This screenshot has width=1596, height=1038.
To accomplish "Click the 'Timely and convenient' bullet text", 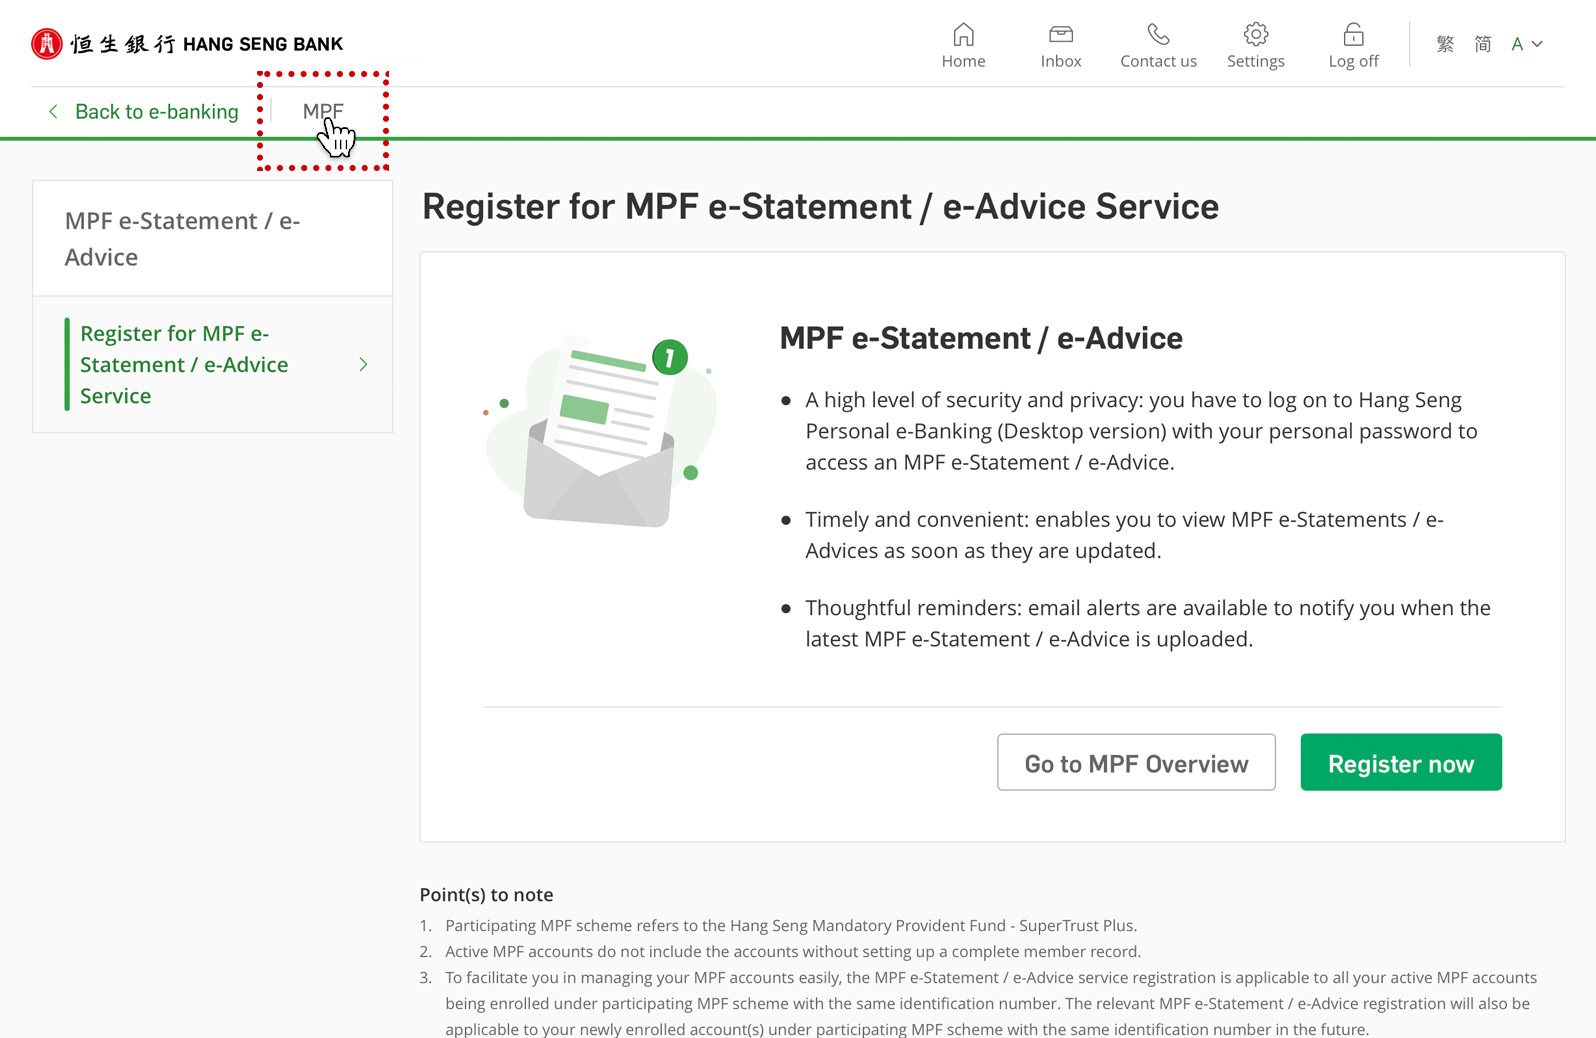I will point(1124,535).
